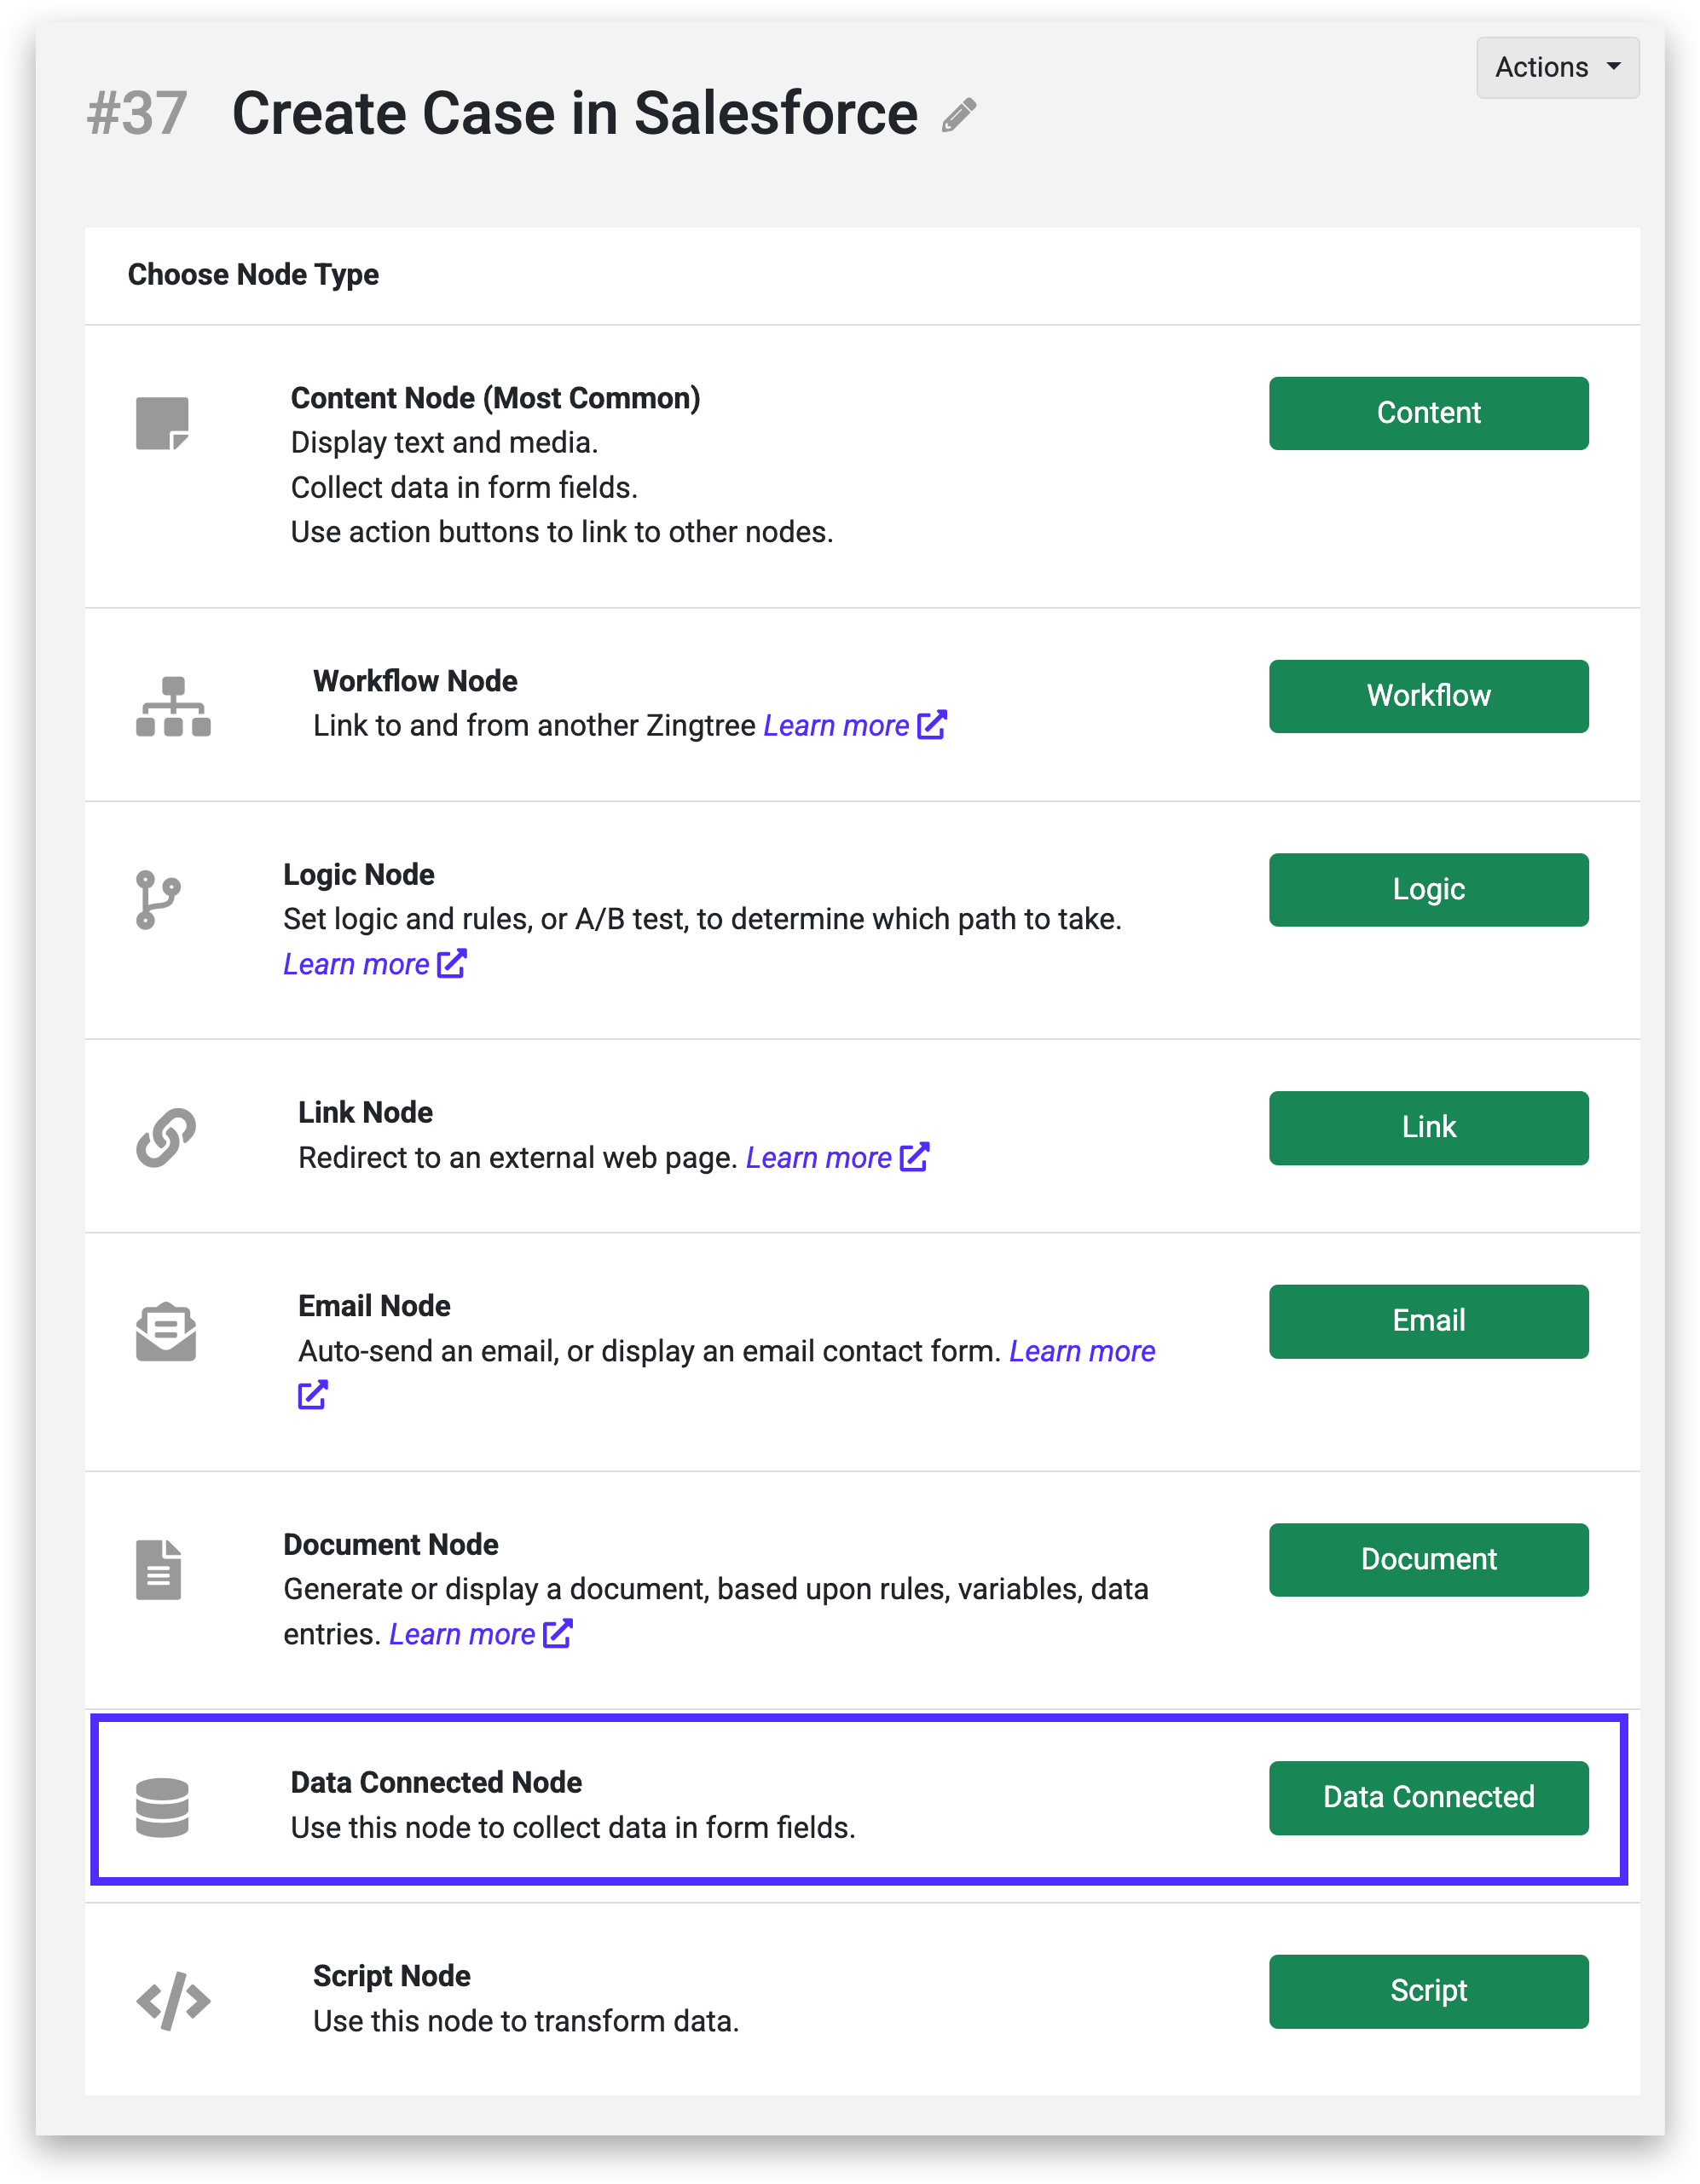
Task: Open the Actions dropdown menu
Action: [x=1557, y=67]
